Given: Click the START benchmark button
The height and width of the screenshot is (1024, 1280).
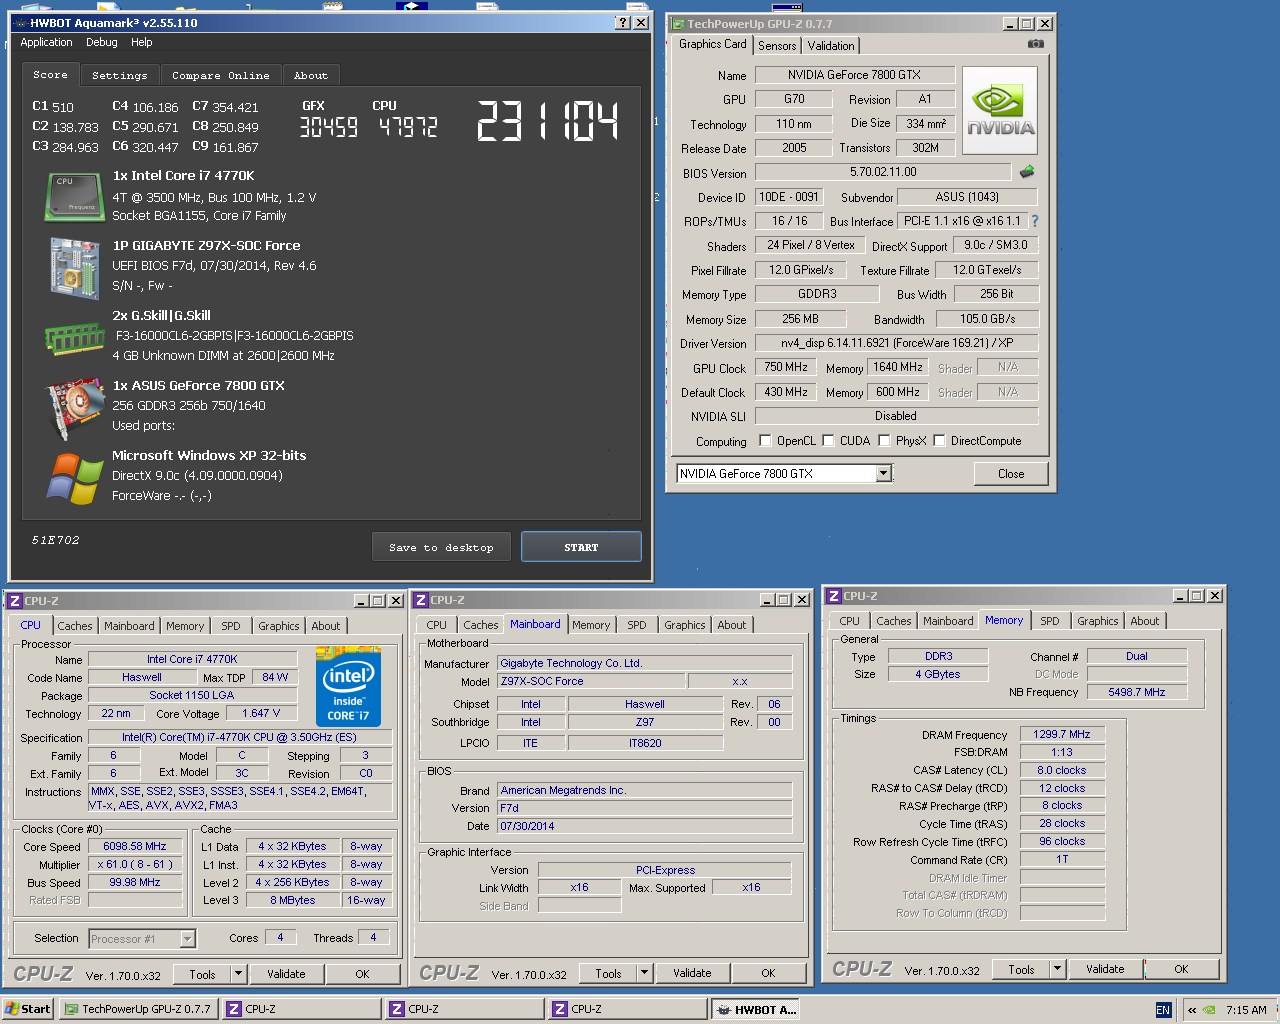Looking at the screenshot, I should click(x=581, y=547).
